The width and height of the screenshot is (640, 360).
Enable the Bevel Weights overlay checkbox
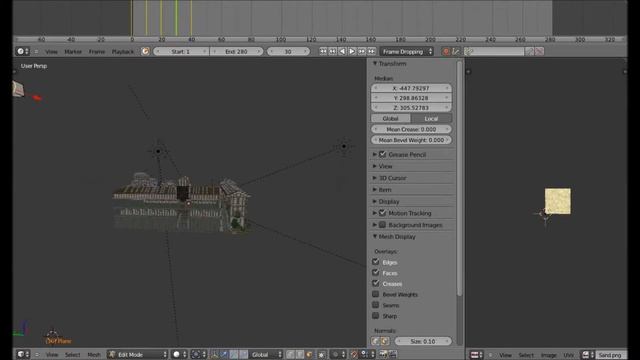[376, 294]
